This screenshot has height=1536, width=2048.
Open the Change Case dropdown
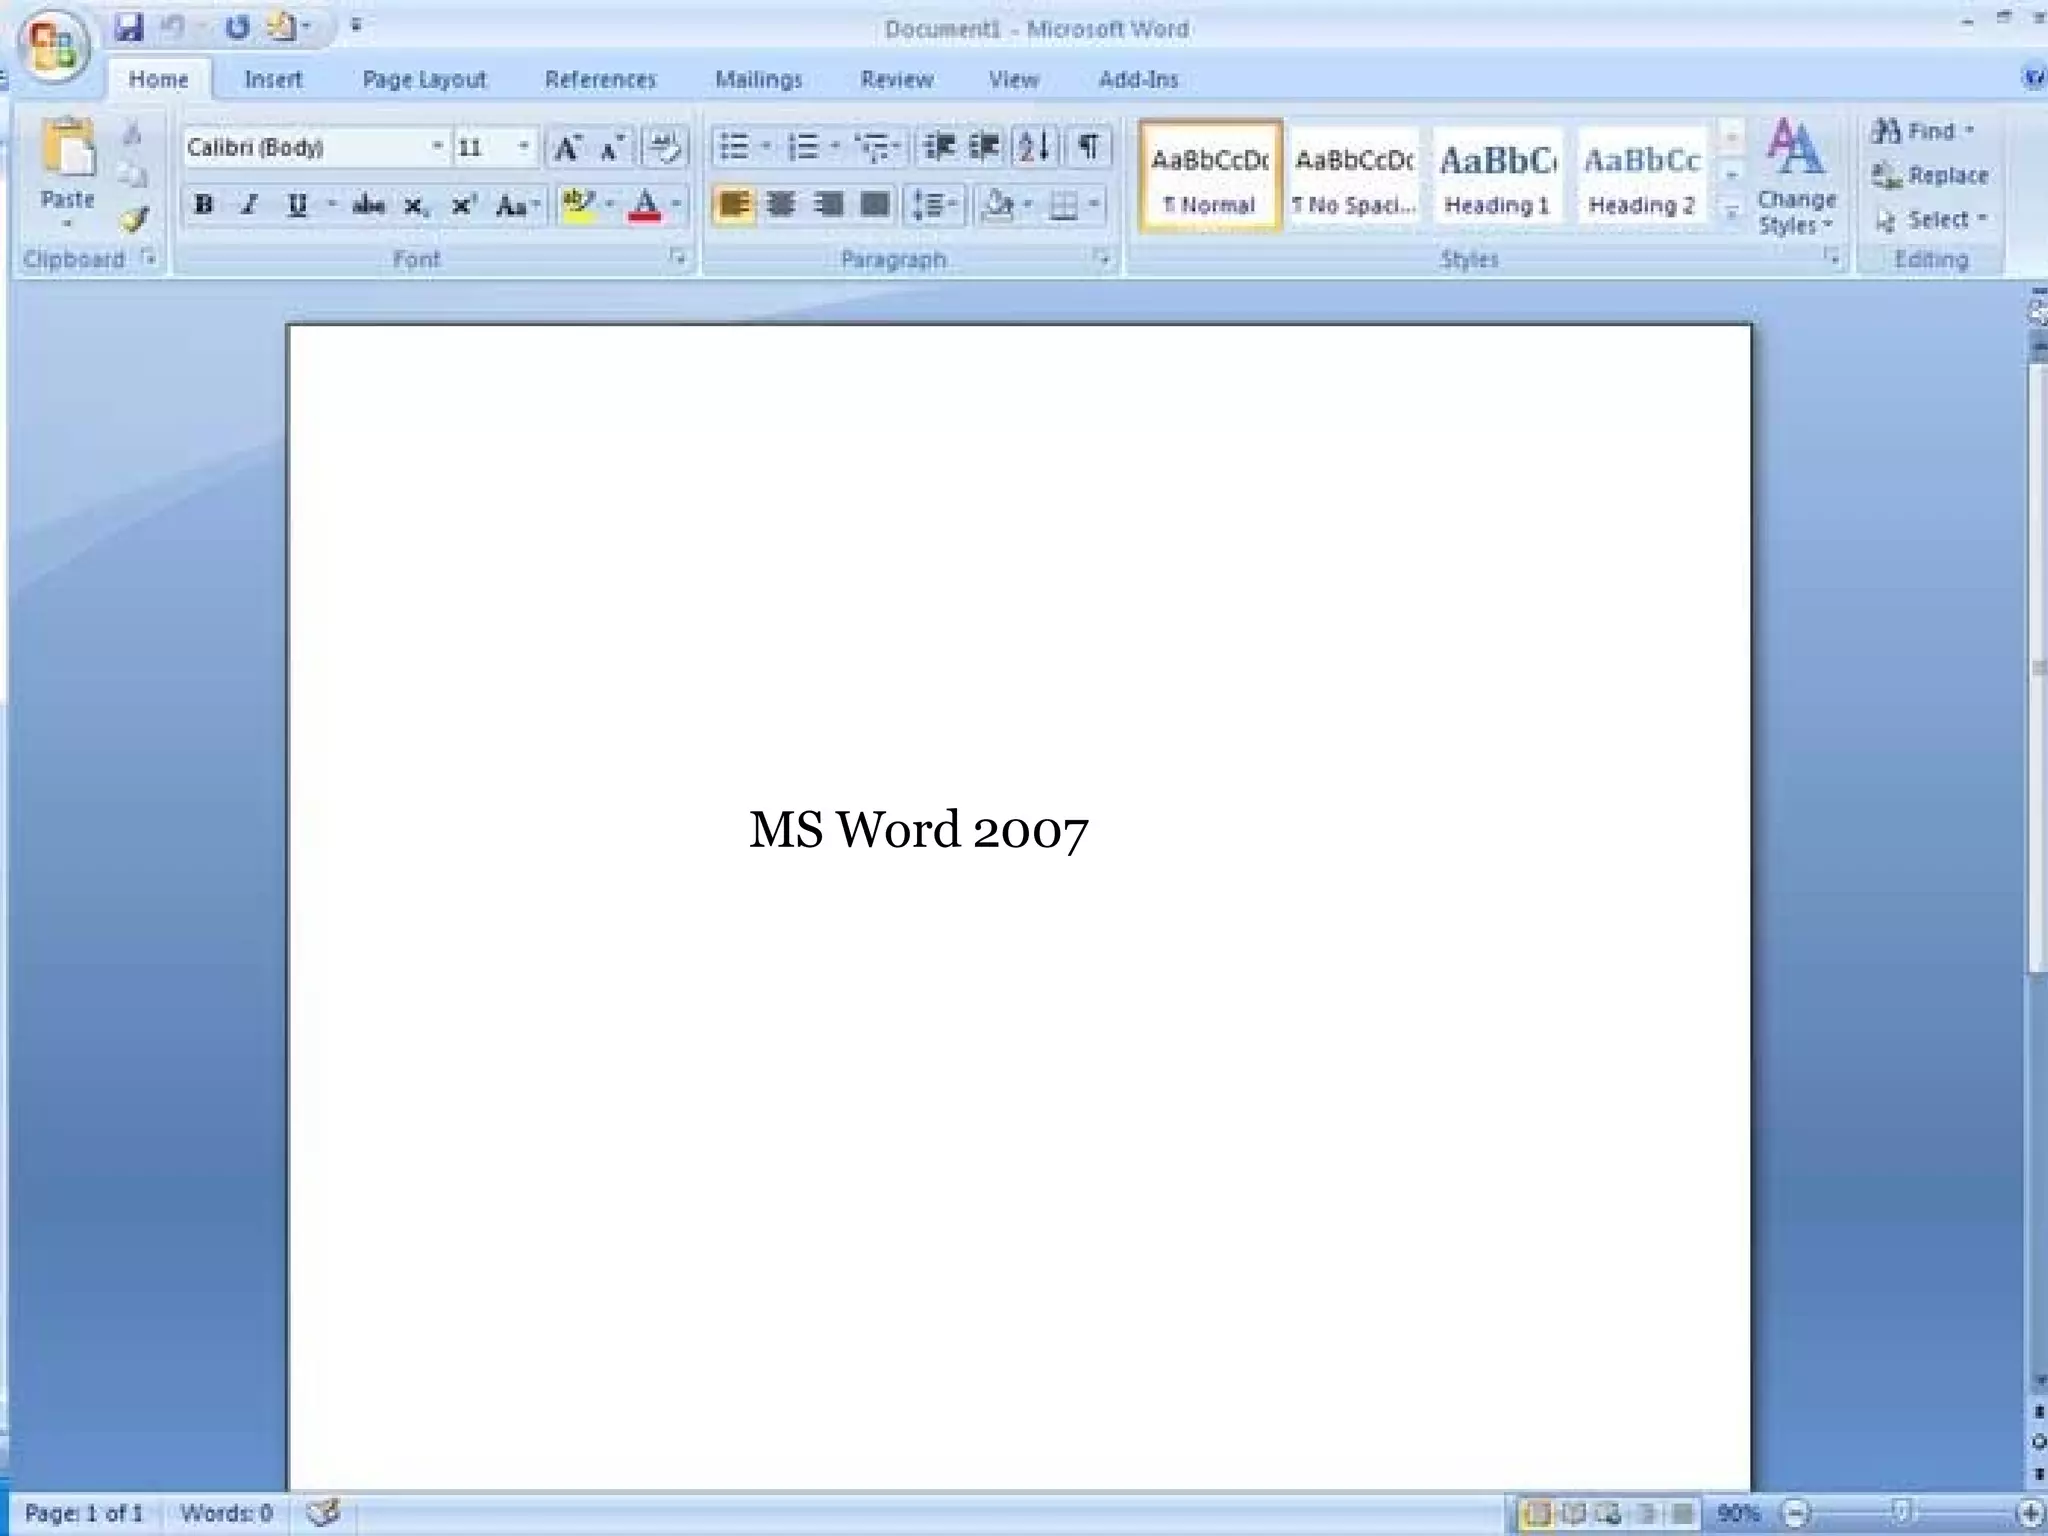click(517, 206)
